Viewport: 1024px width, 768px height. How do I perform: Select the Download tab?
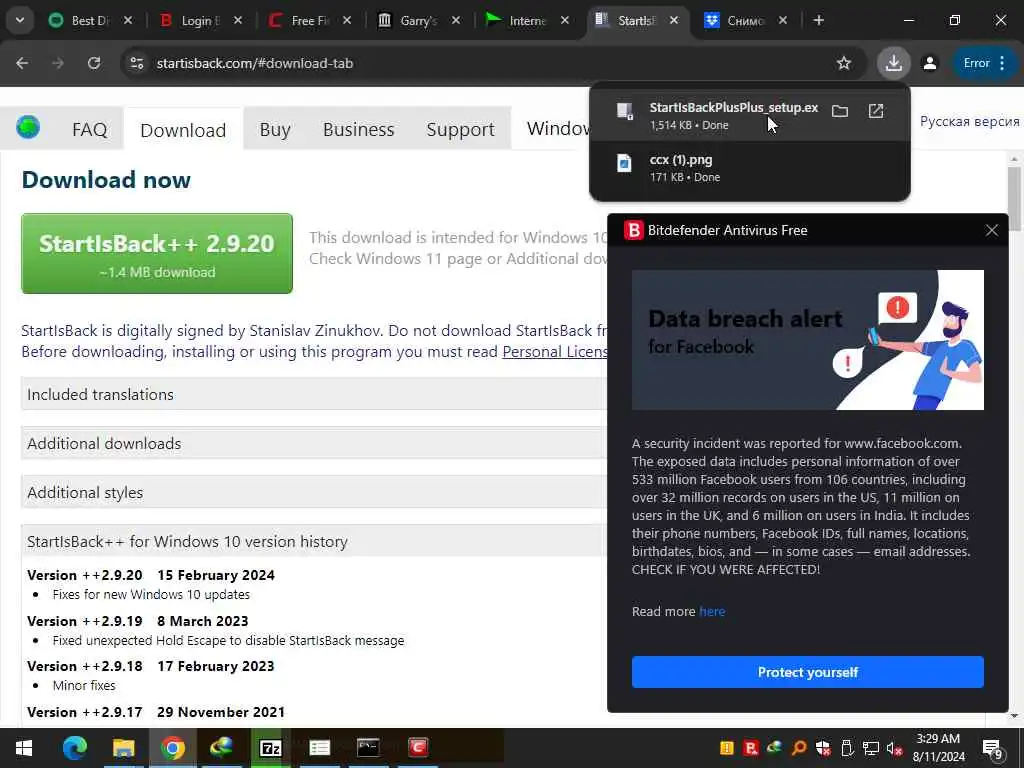pos(183,129)
